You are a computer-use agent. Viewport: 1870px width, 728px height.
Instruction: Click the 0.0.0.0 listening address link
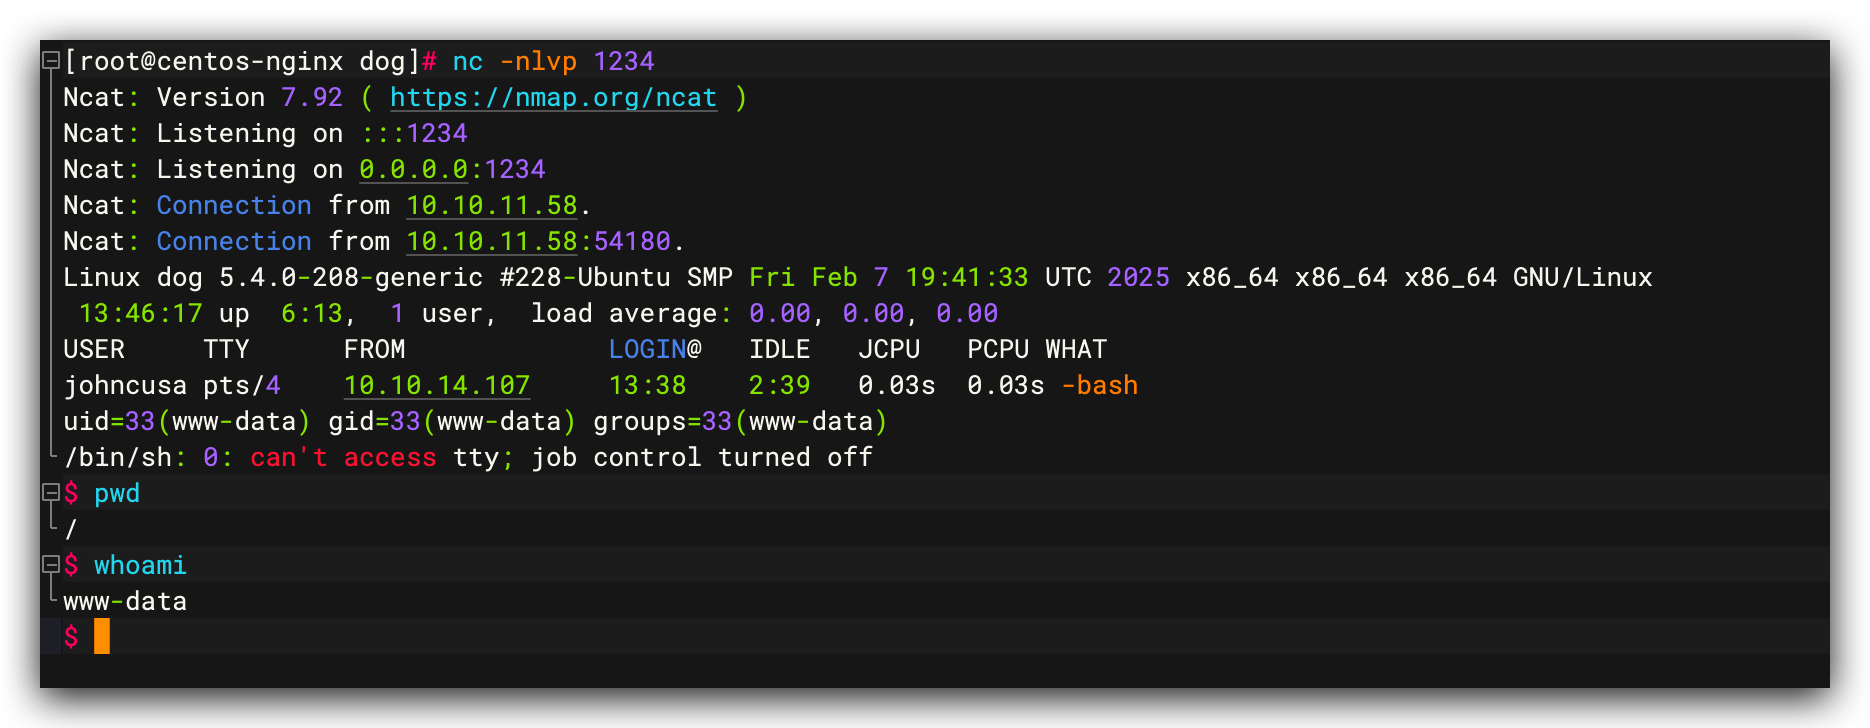pyautogui.click(x=413, y=169)
